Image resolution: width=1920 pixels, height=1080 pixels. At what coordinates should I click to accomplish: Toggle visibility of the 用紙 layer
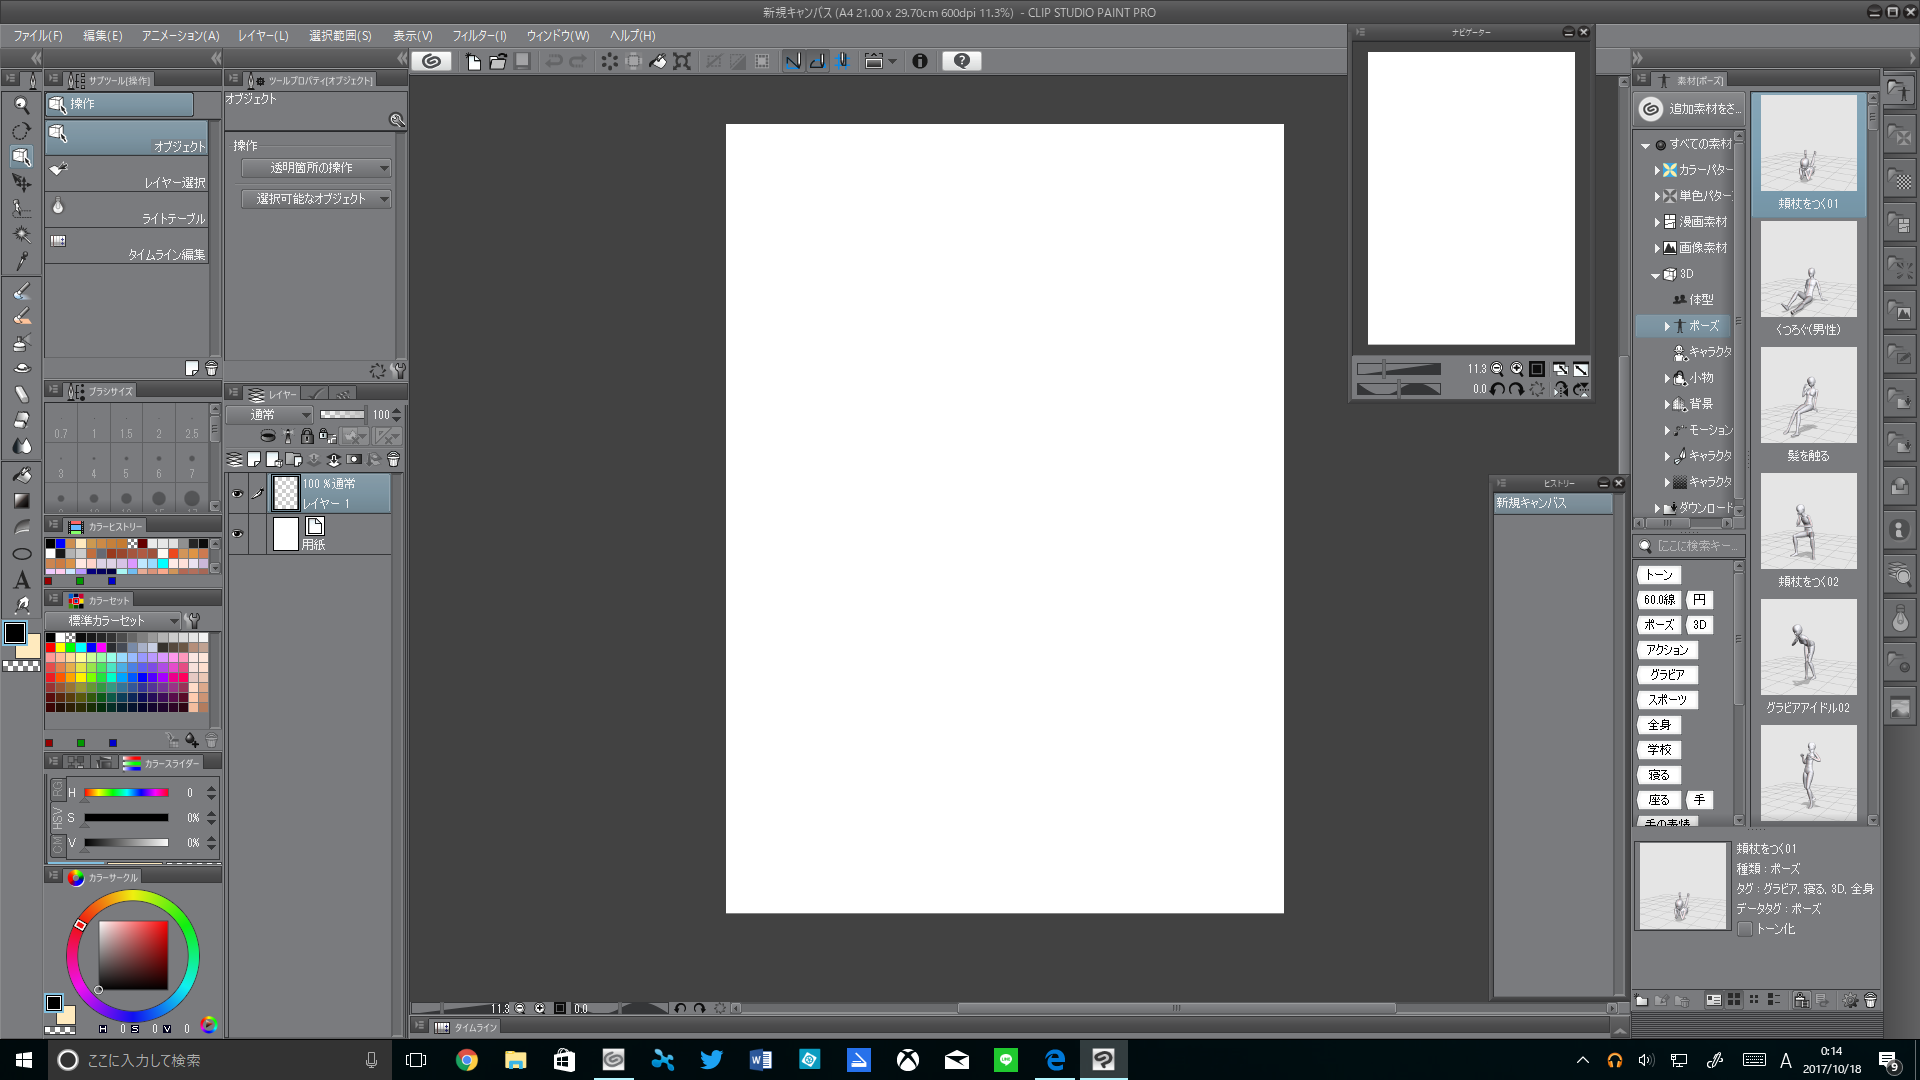click(x=237, y=534)
